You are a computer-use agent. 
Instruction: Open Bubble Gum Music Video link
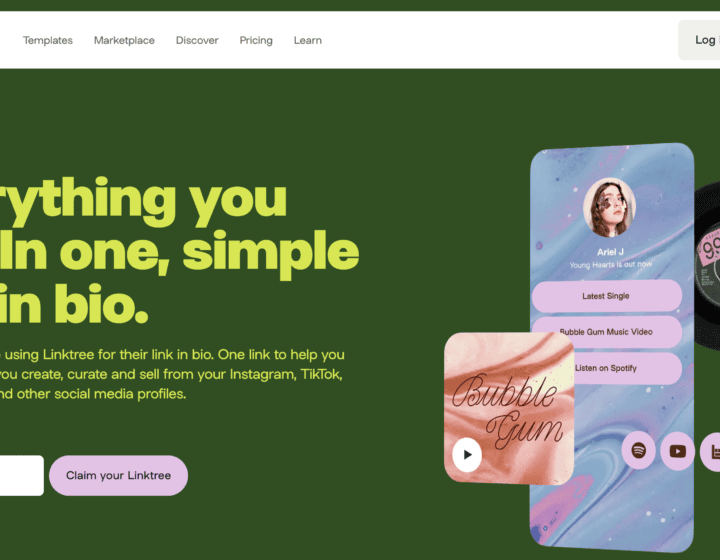(606, 331)
